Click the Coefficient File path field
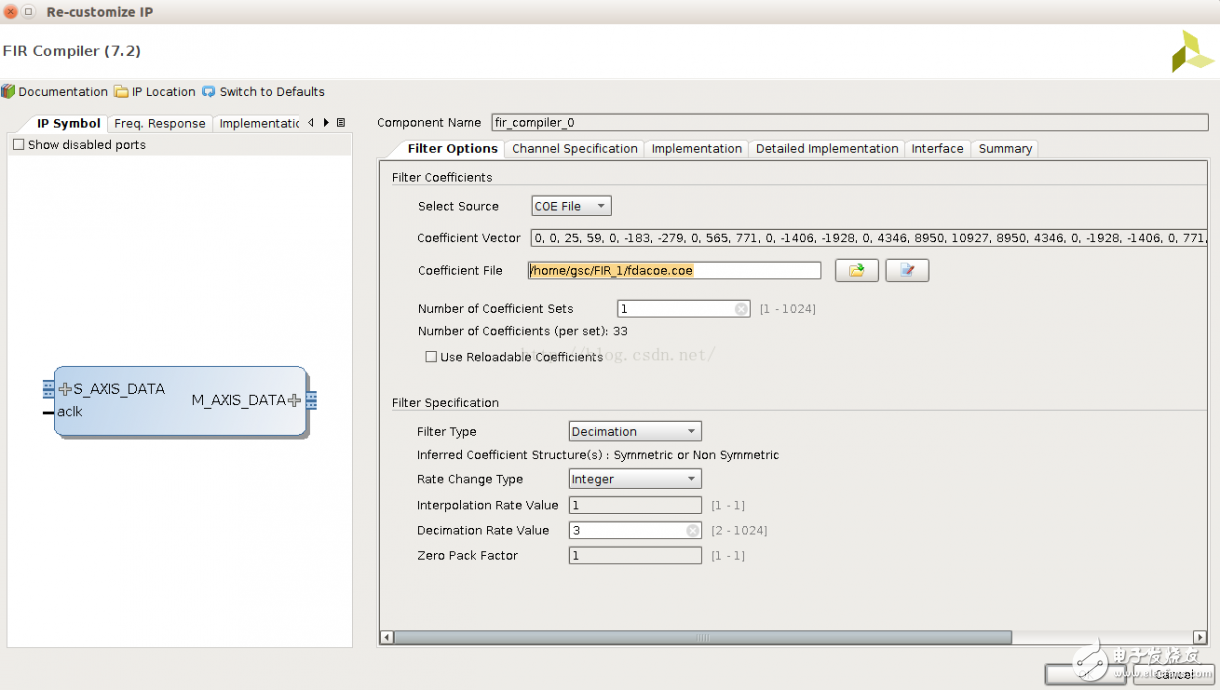Screen dimensions: 1220x690 (x=674, y=270)
